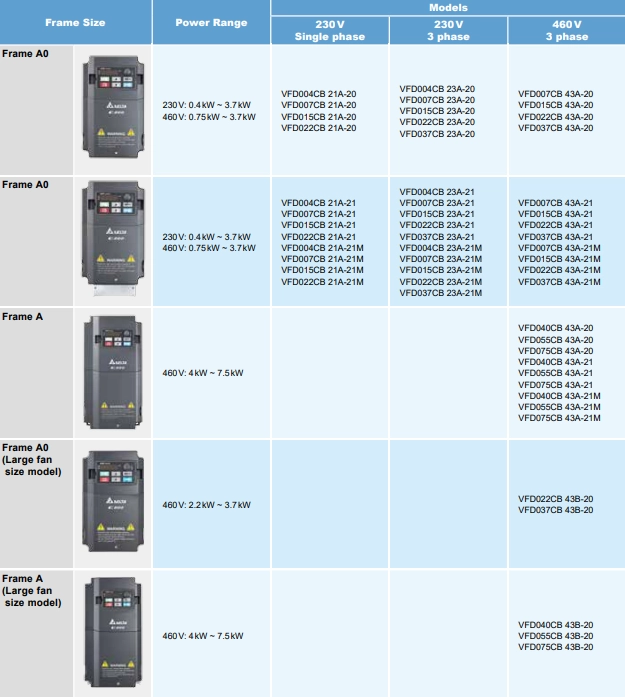Select model VFD022CB 23A-20
This screenshot has width=625, height=697.
click(437, 122)
